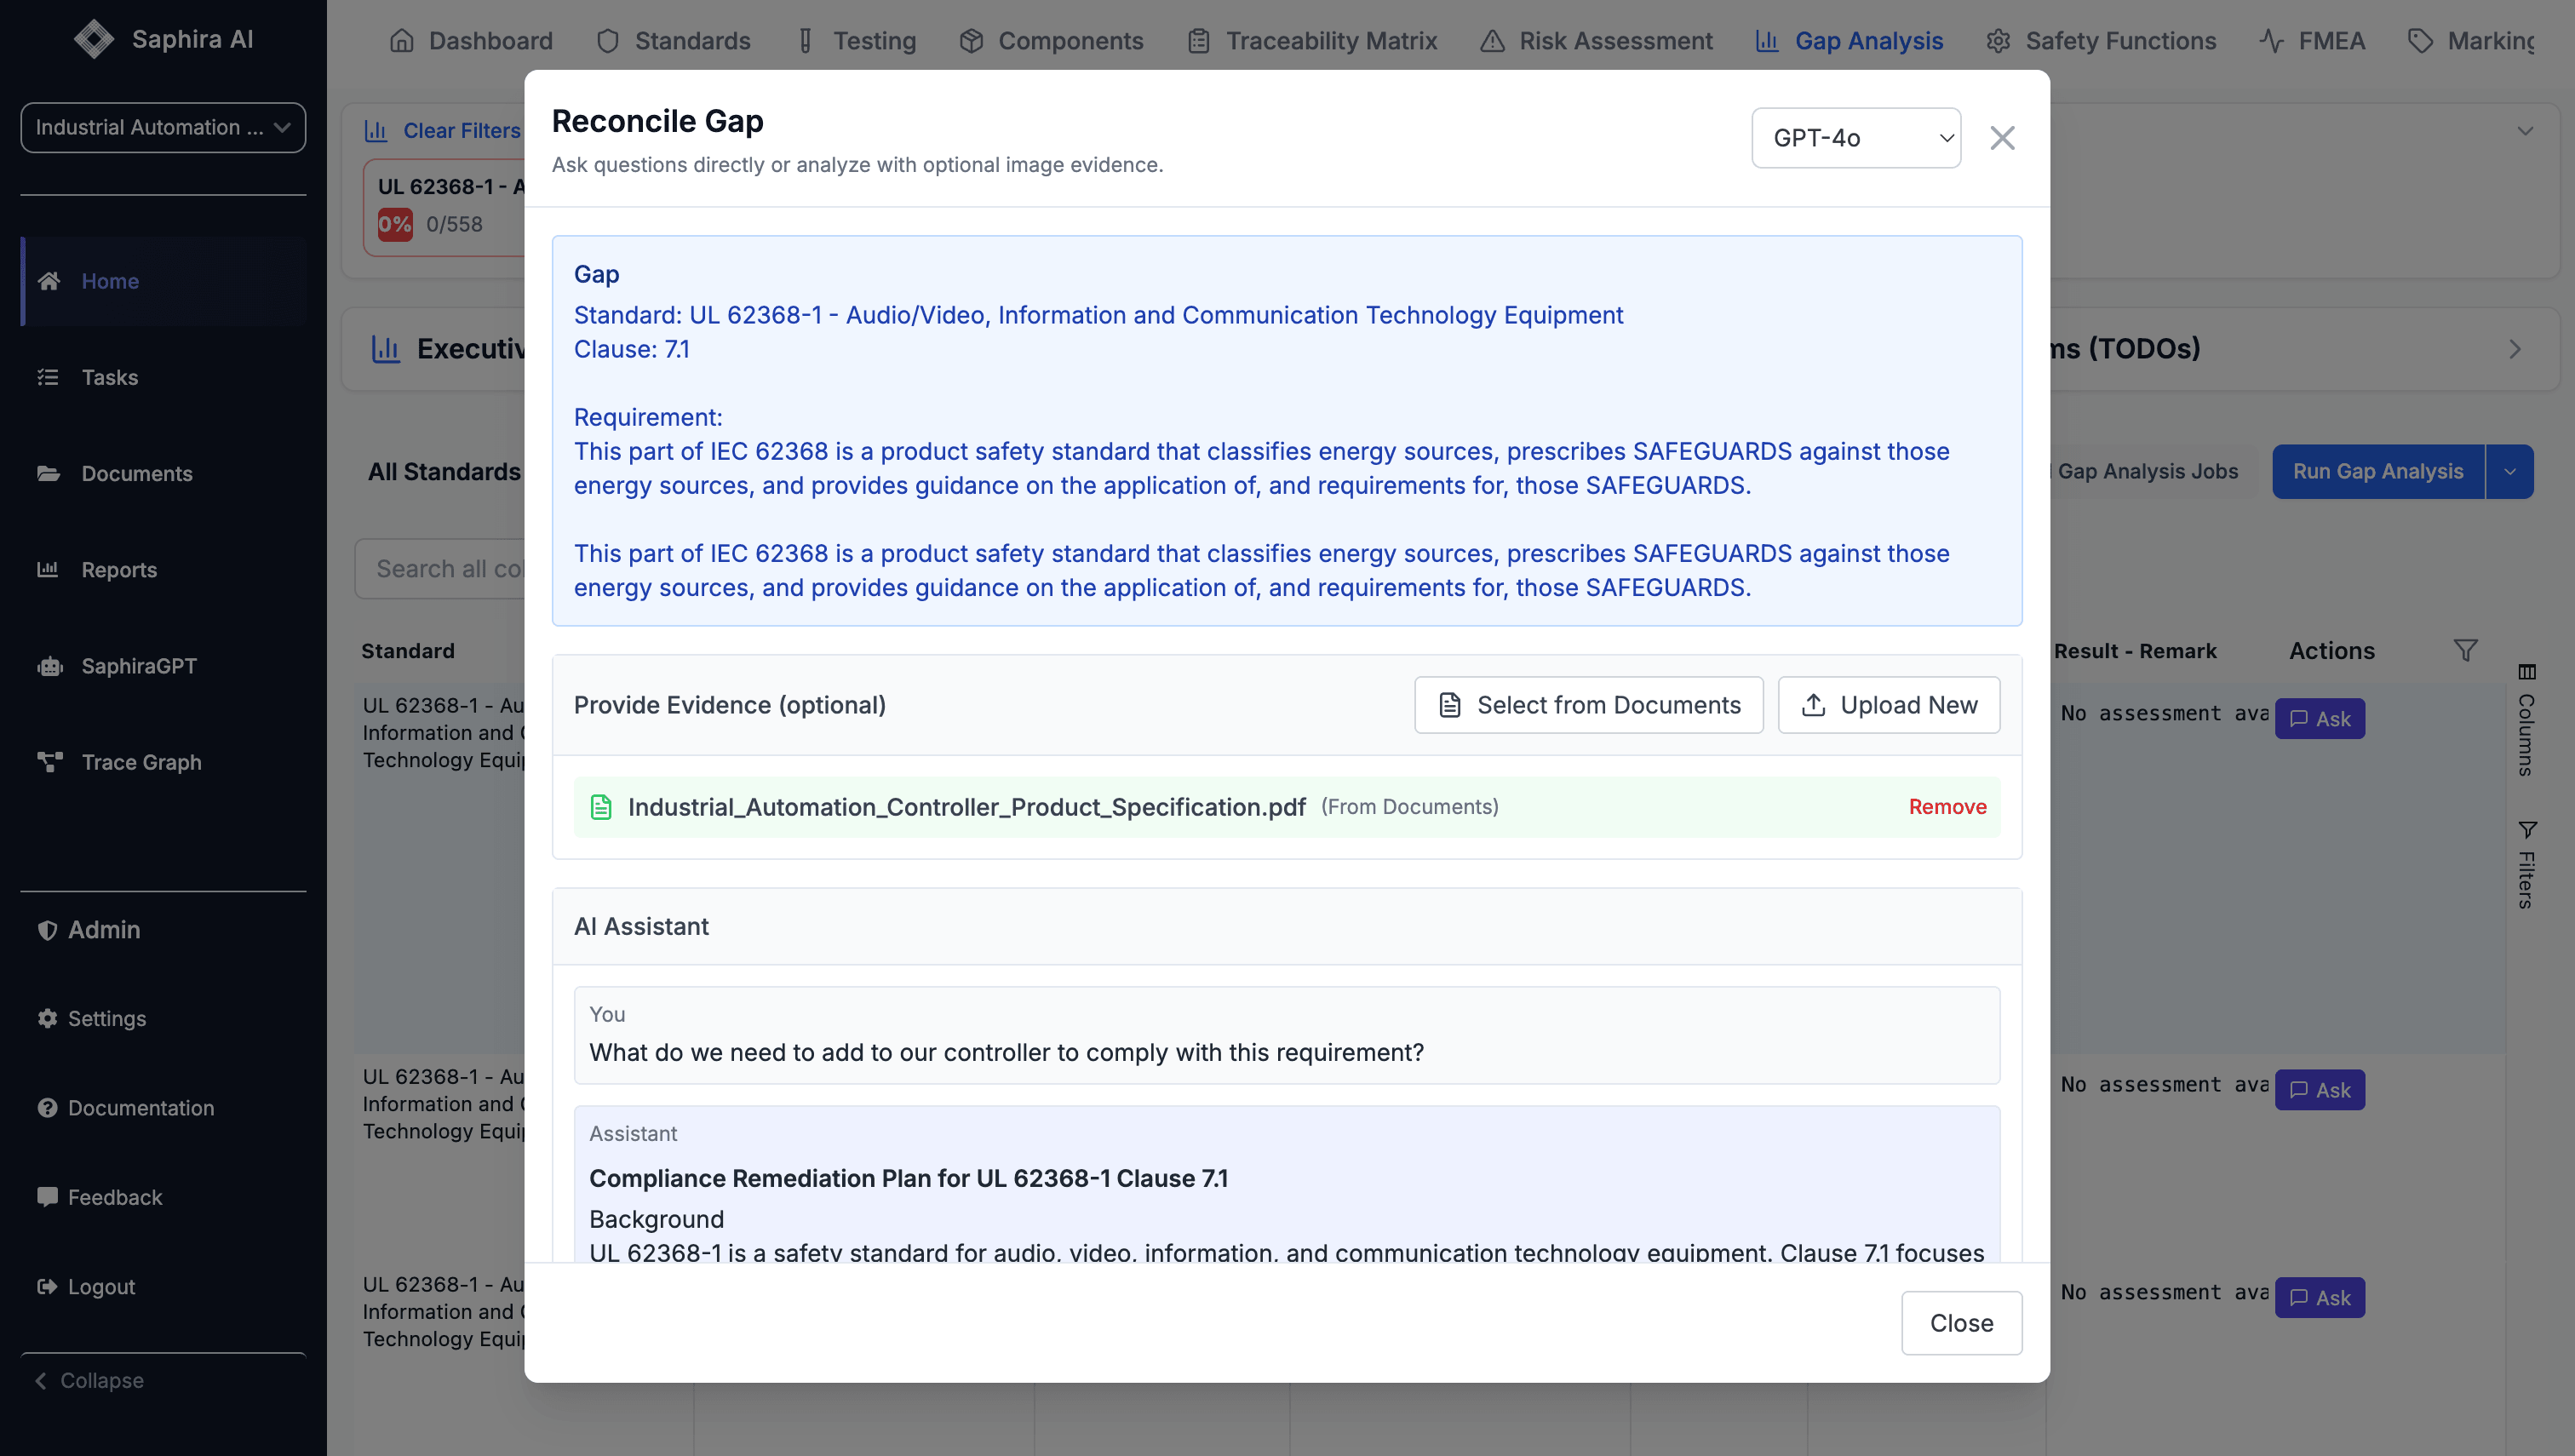Open the Industrial Automation project selector
Viewport: 2575px width, 1456px height.
point(163,127)
